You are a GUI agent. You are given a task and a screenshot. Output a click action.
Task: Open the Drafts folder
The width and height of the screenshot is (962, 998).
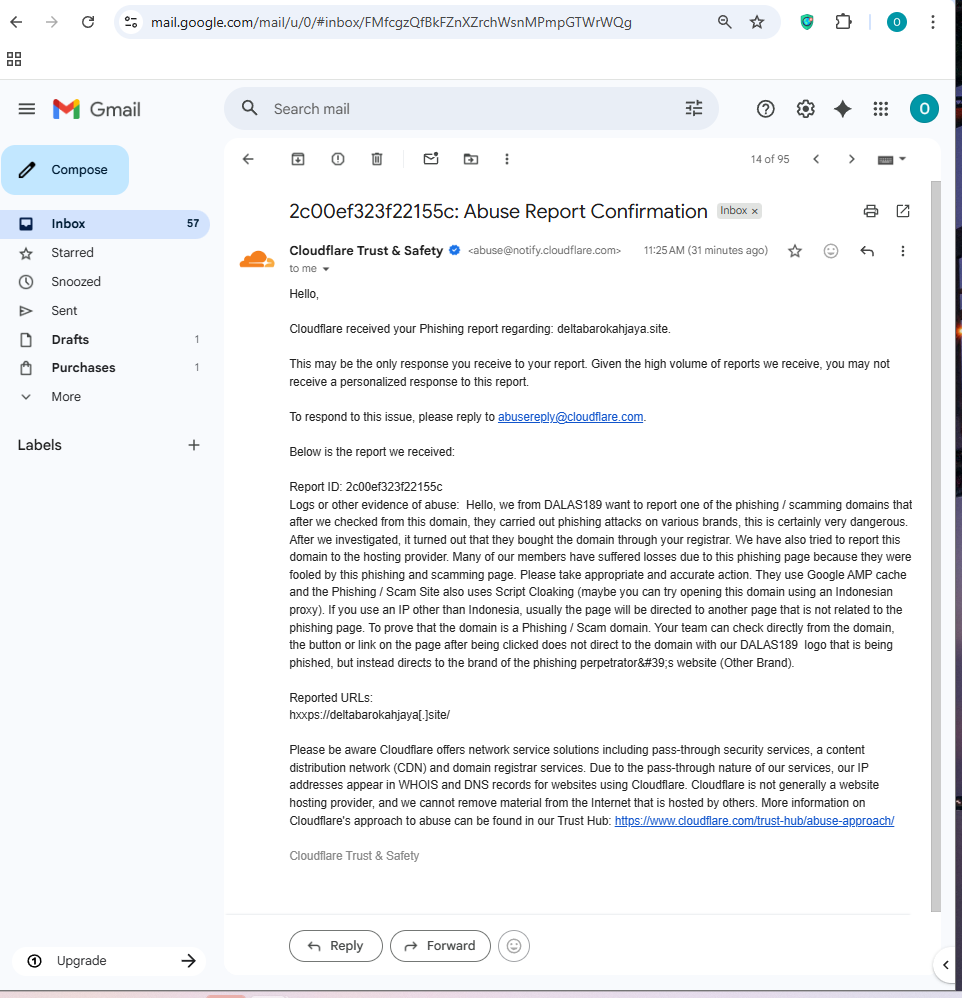[x=105, y=339]
